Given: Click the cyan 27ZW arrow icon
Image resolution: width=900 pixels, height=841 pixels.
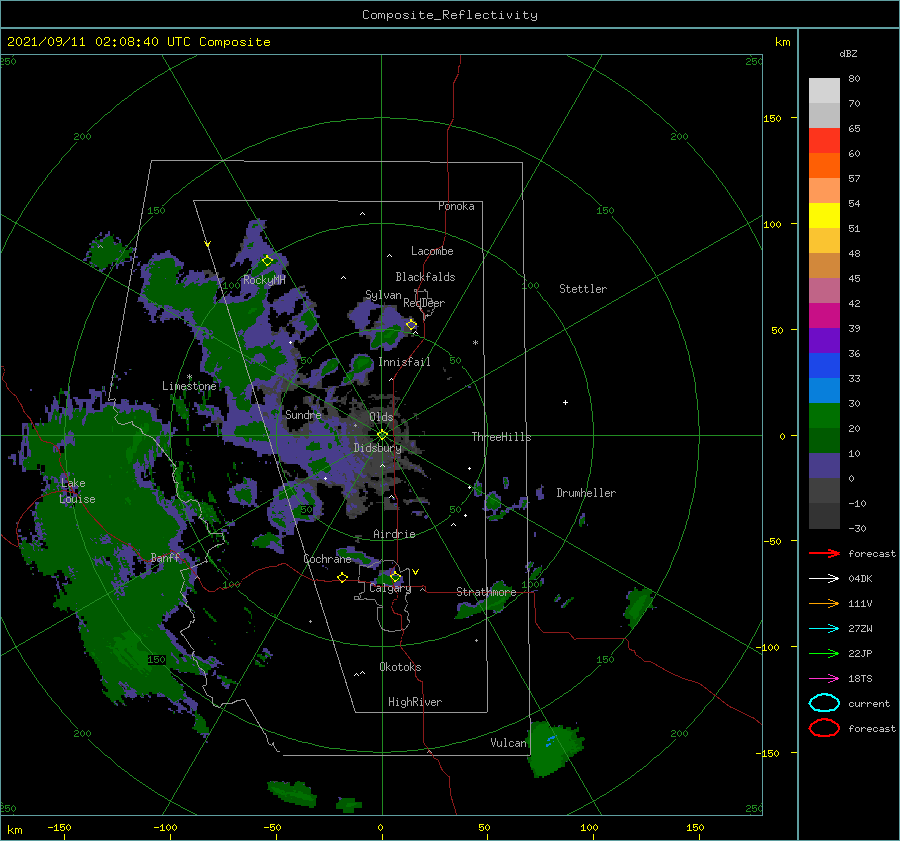Looking at the screenshot, I should coord(824,629).
